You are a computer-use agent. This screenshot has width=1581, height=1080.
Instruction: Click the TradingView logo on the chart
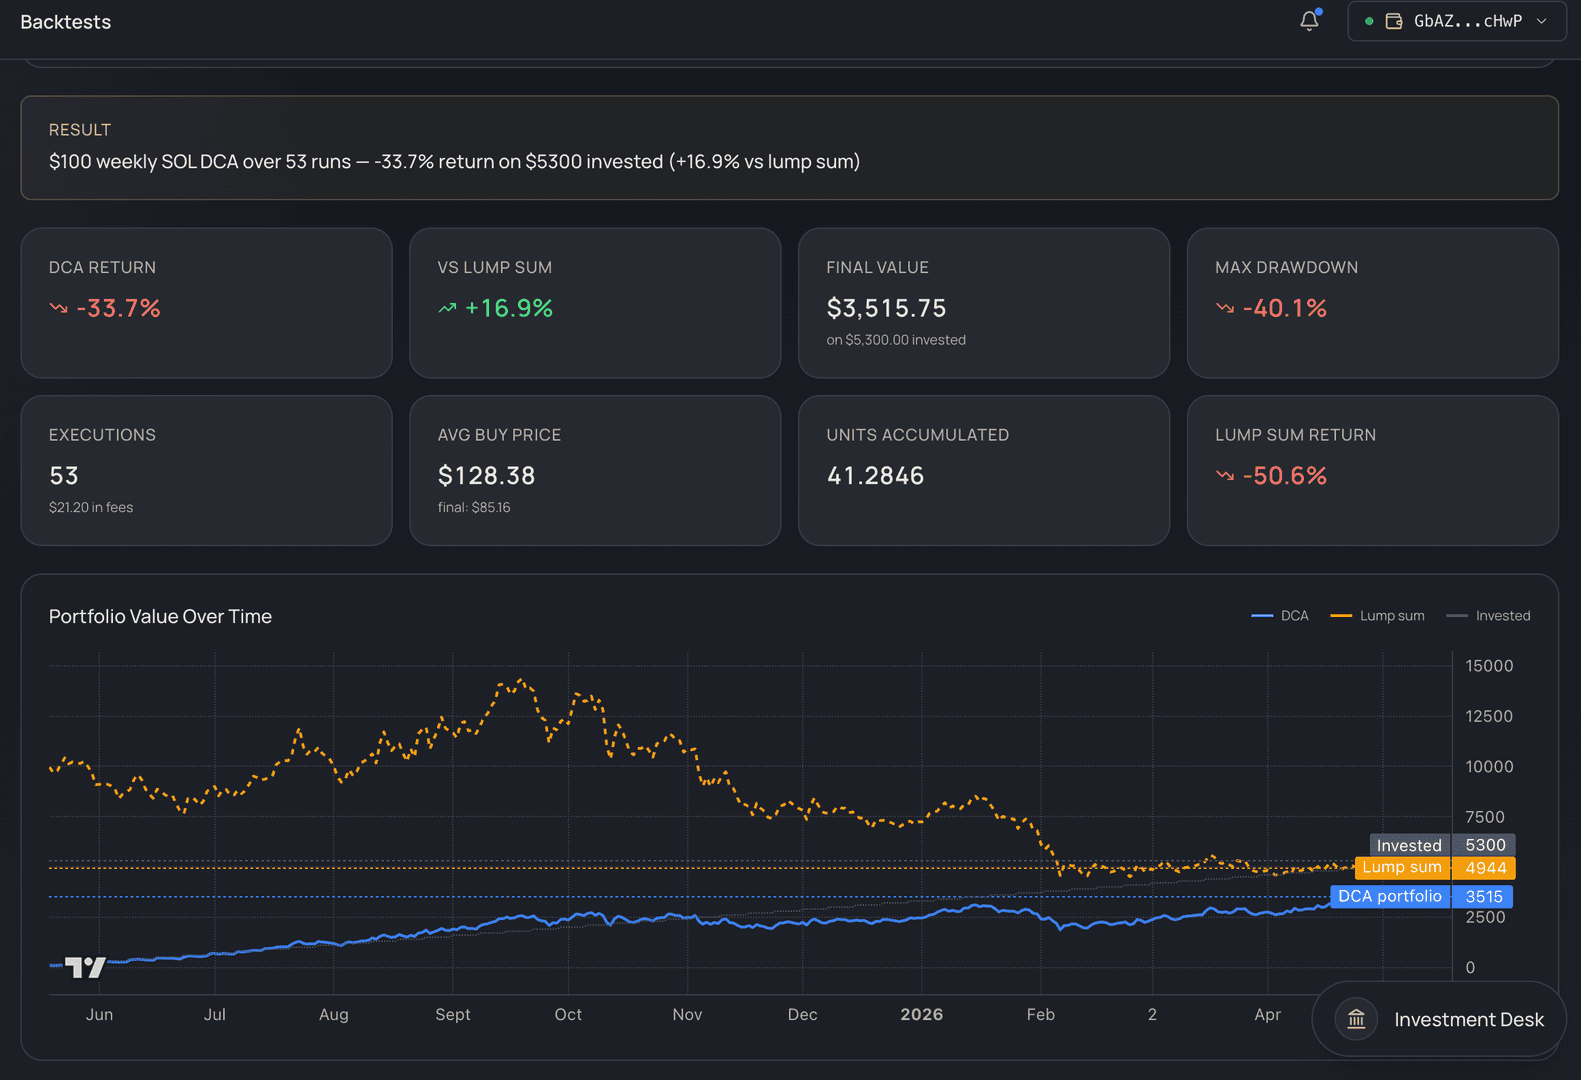(85, 967)
